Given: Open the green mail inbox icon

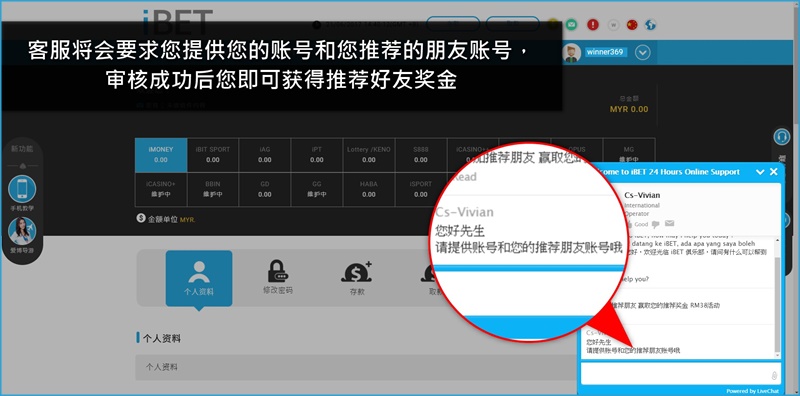Looking at the screenshot, I should (x=571, y=24).
